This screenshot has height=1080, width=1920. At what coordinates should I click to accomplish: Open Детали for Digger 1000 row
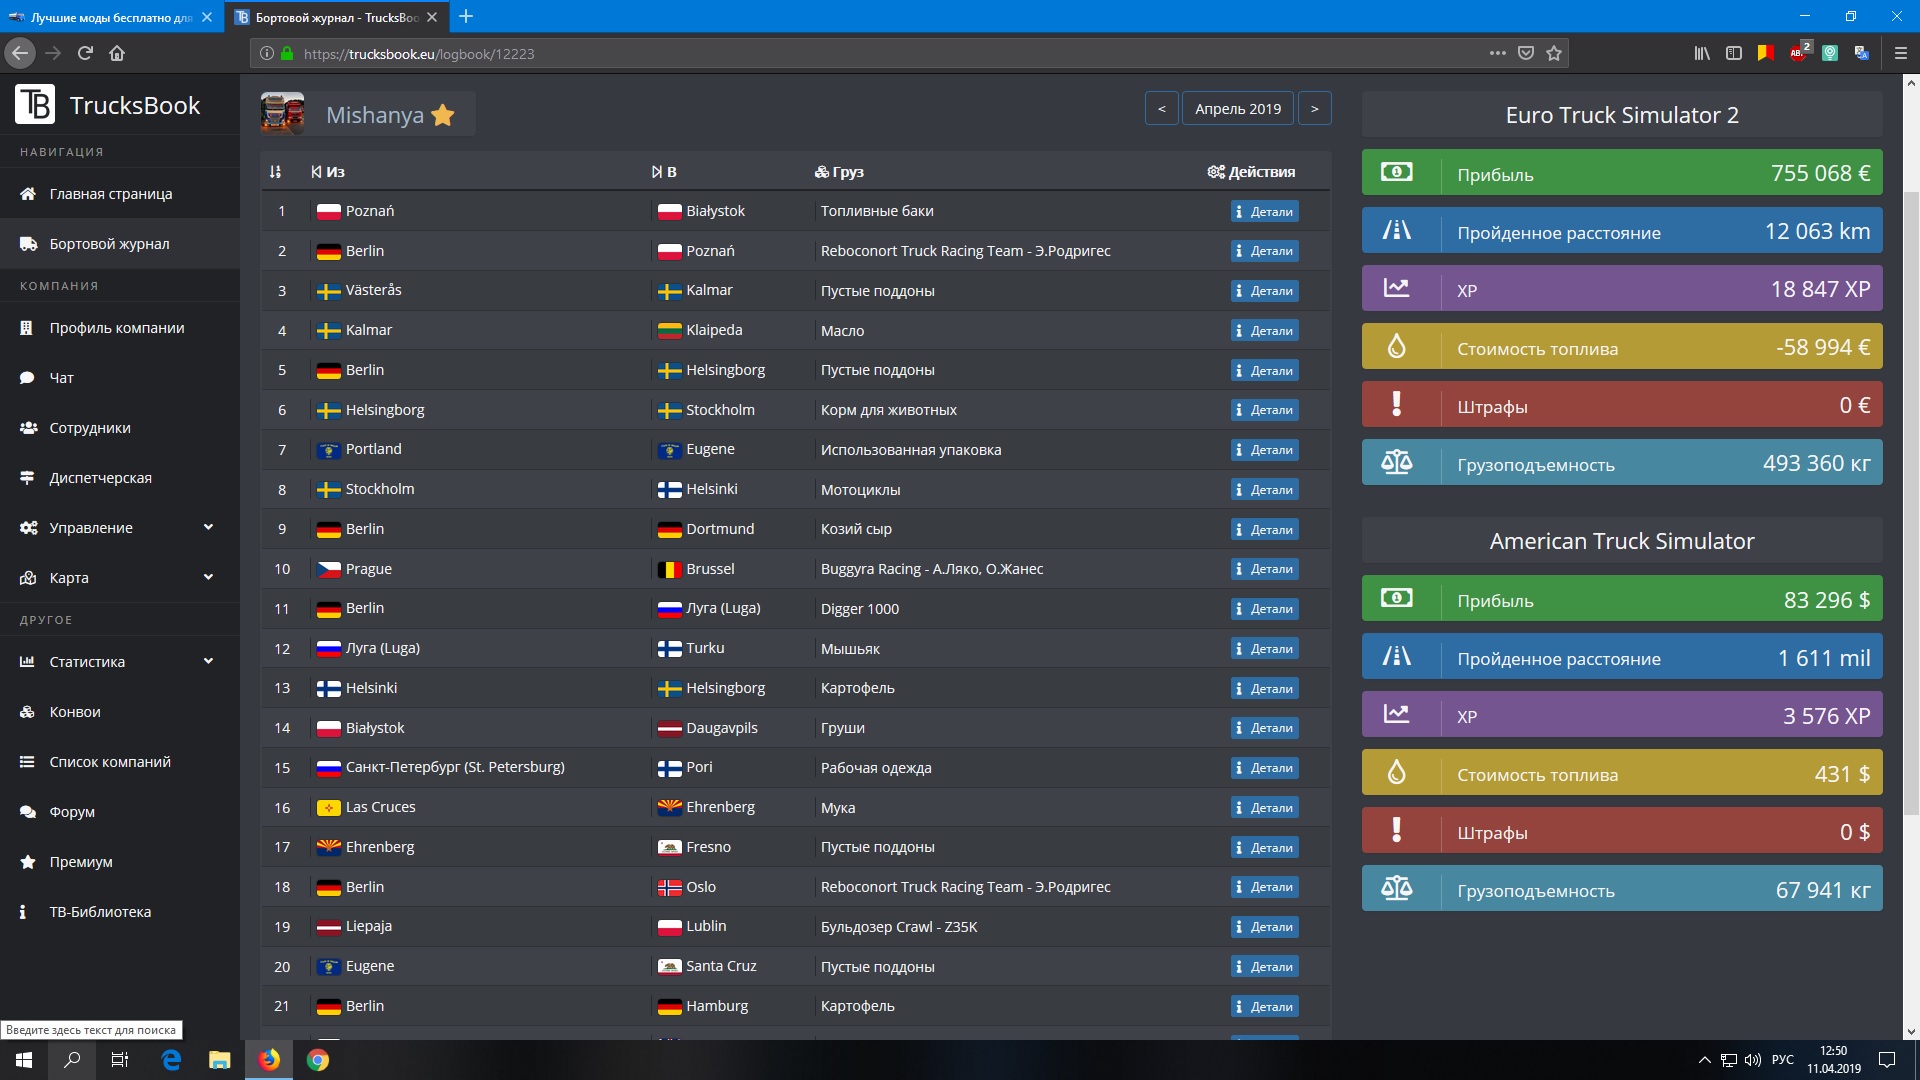(1264, 608)
